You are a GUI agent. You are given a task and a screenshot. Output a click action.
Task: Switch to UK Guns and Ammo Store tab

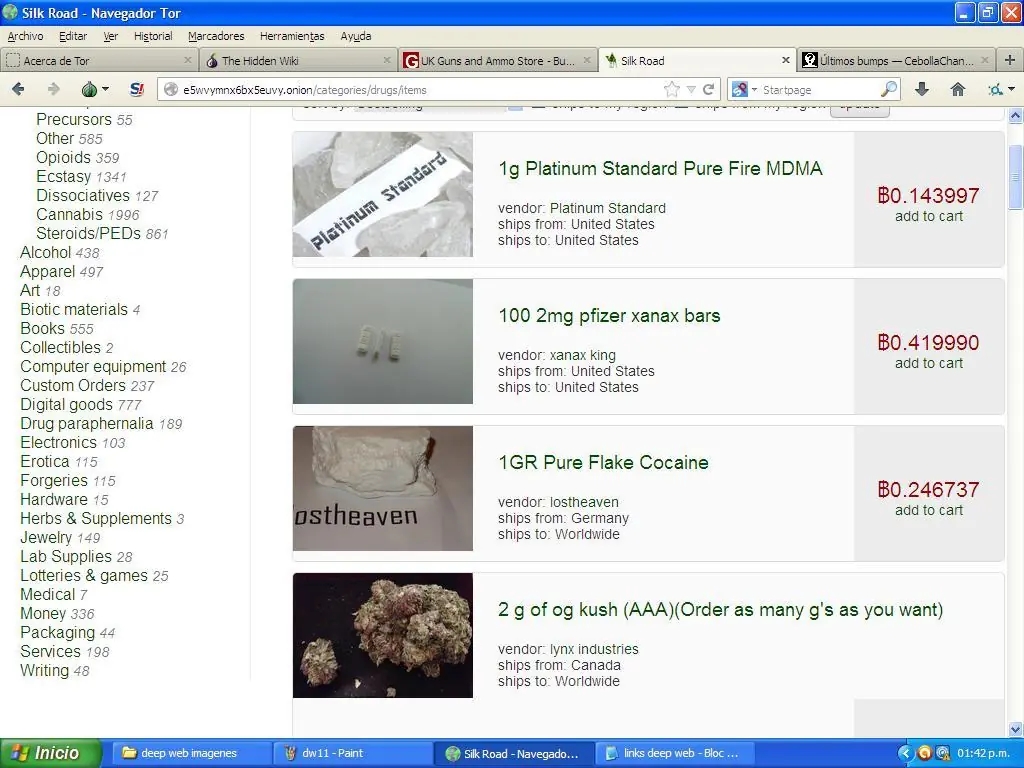497,60
